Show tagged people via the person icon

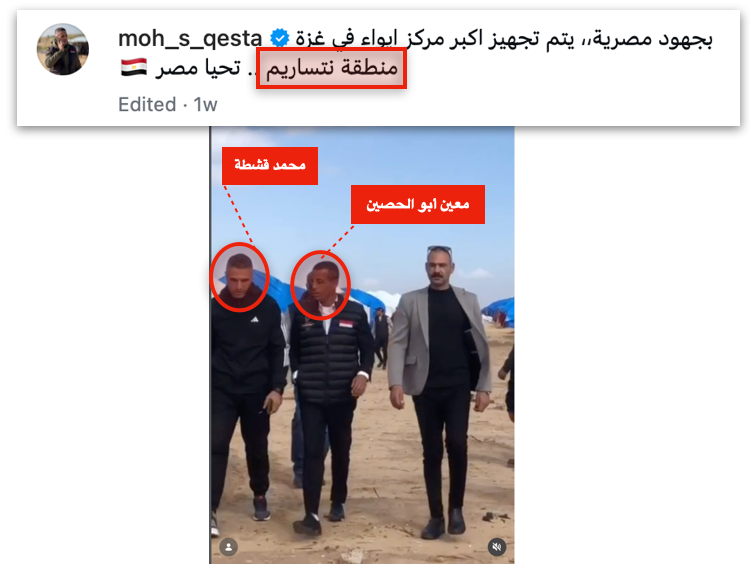point(229,547)
